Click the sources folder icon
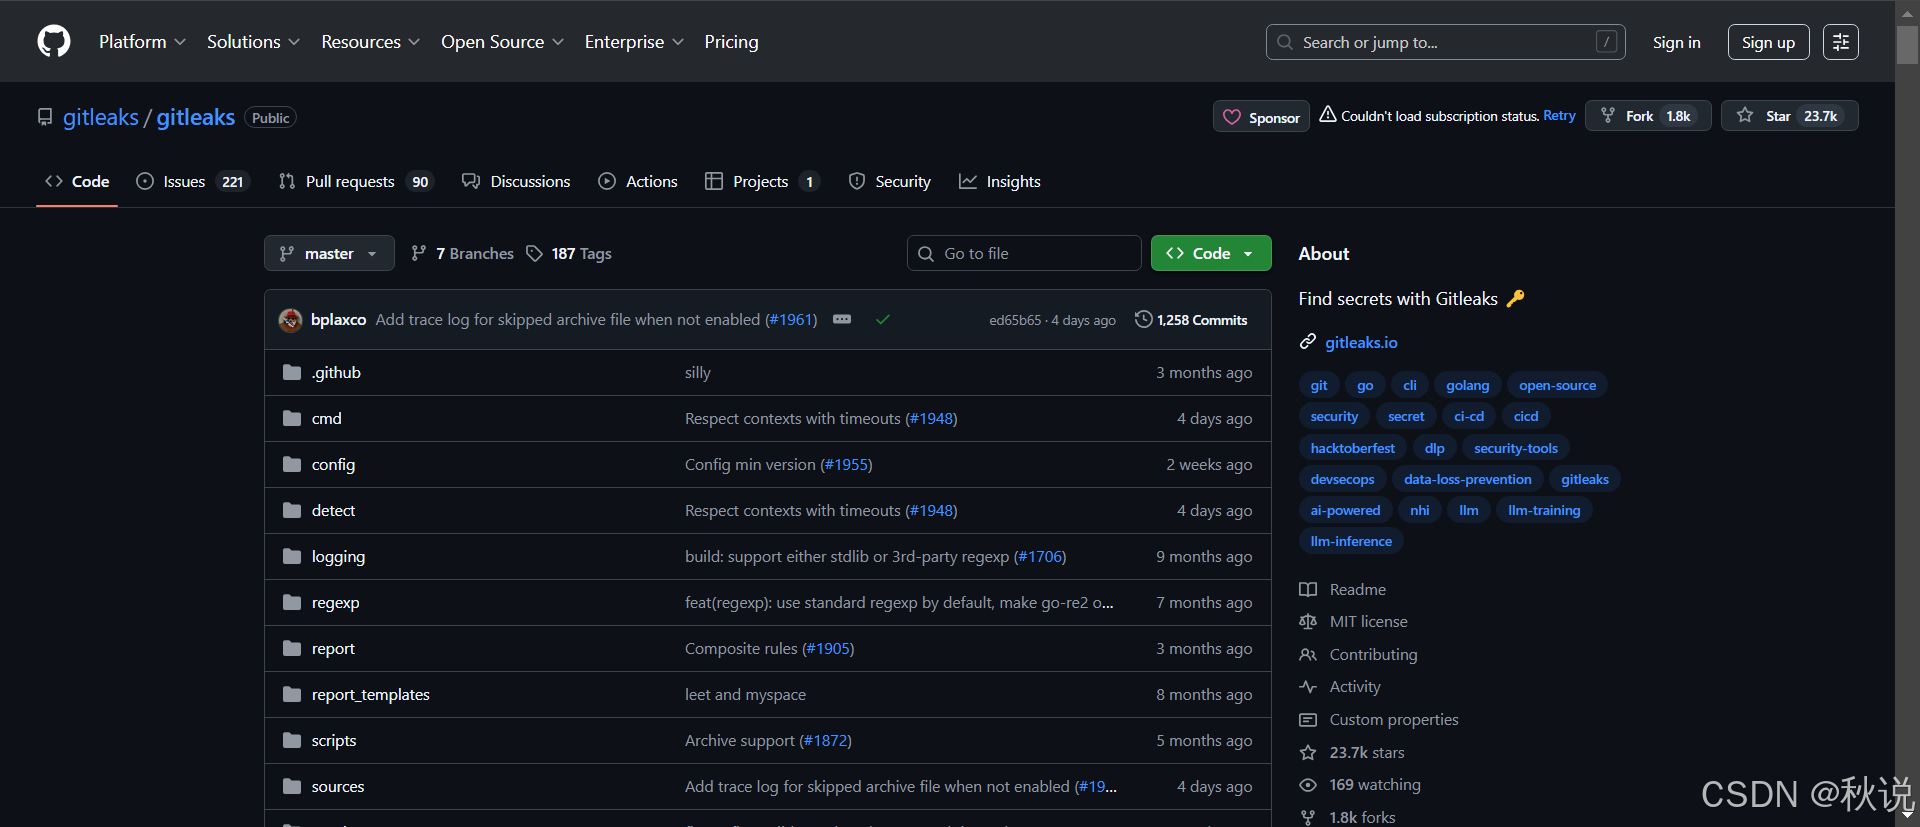Viewport: 1920px width, 827px height. click(x=292, y=786)
